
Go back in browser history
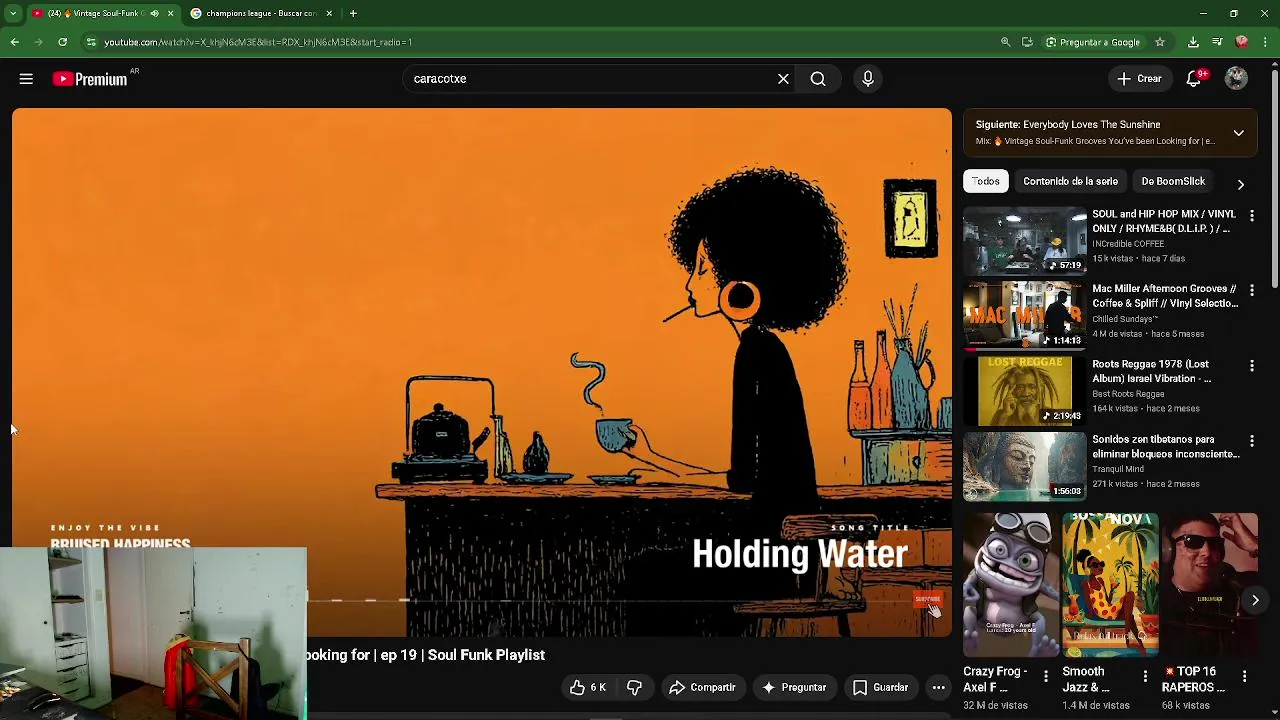[x=14, y=42]
